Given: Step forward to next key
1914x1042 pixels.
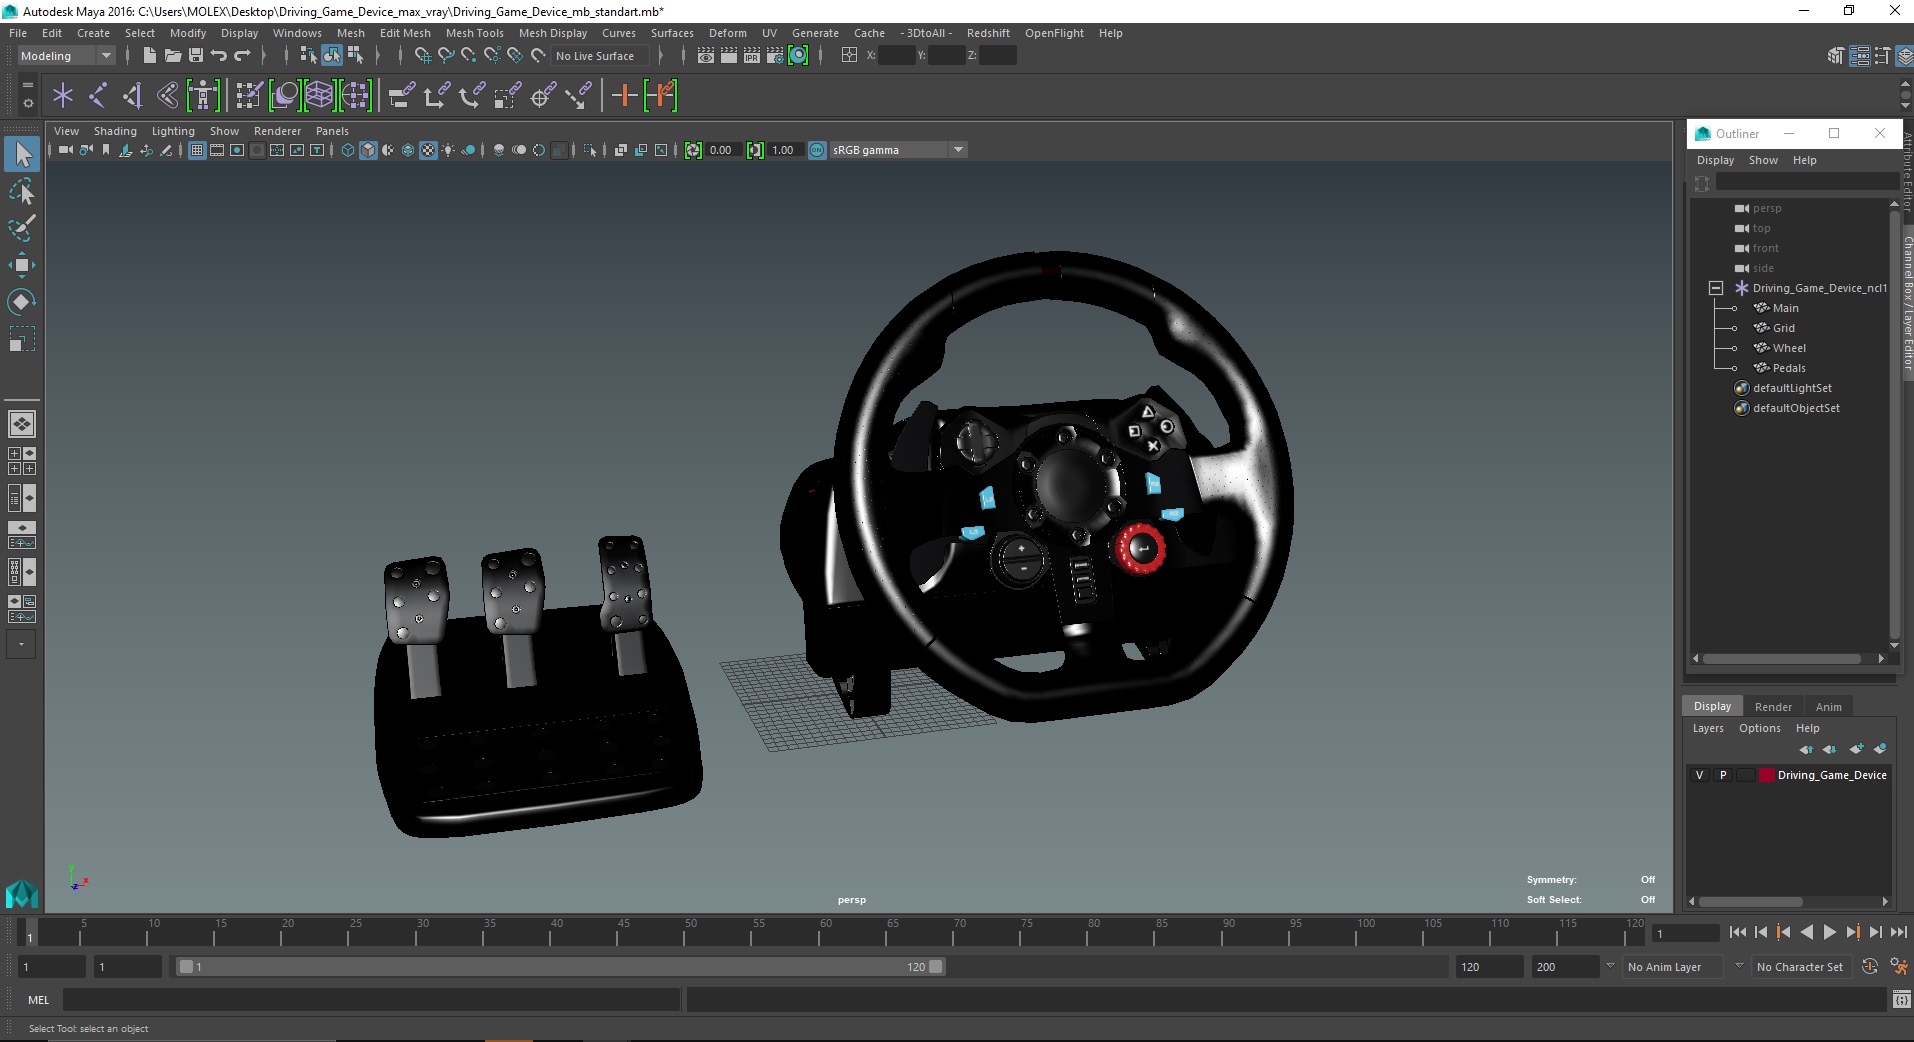Looking at the screenshot, I should point(1853,932).
